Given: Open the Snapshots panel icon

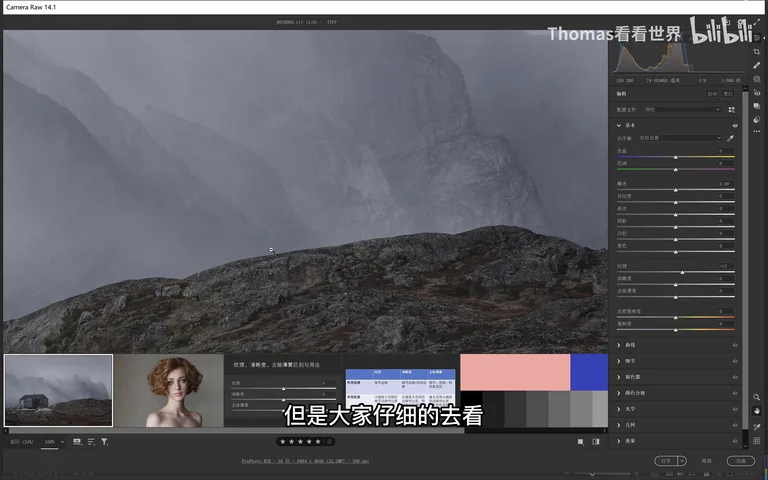Looking at the screenshot, I should [757, 106].
